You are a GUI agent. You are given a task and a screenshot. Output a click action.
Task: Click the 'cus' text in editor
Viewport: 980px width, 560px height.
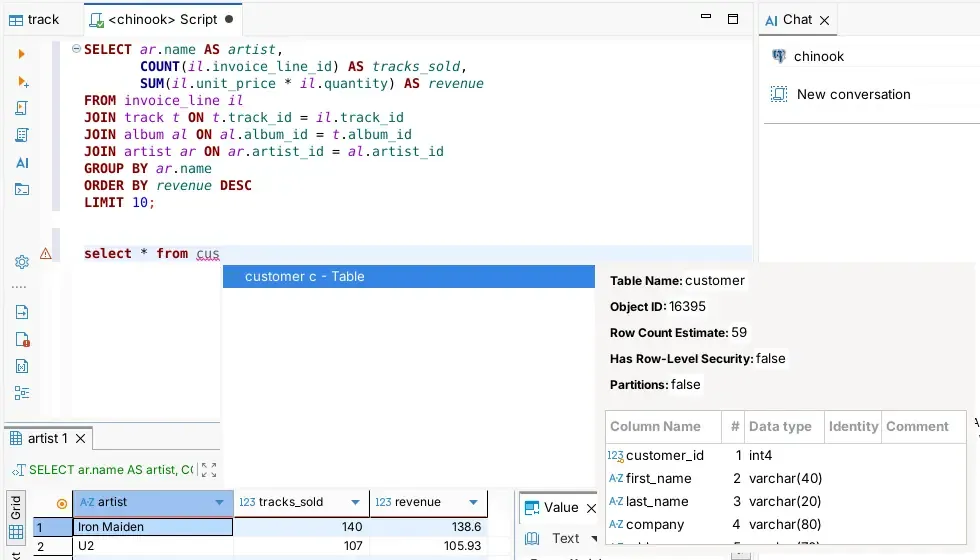(208, 254)
